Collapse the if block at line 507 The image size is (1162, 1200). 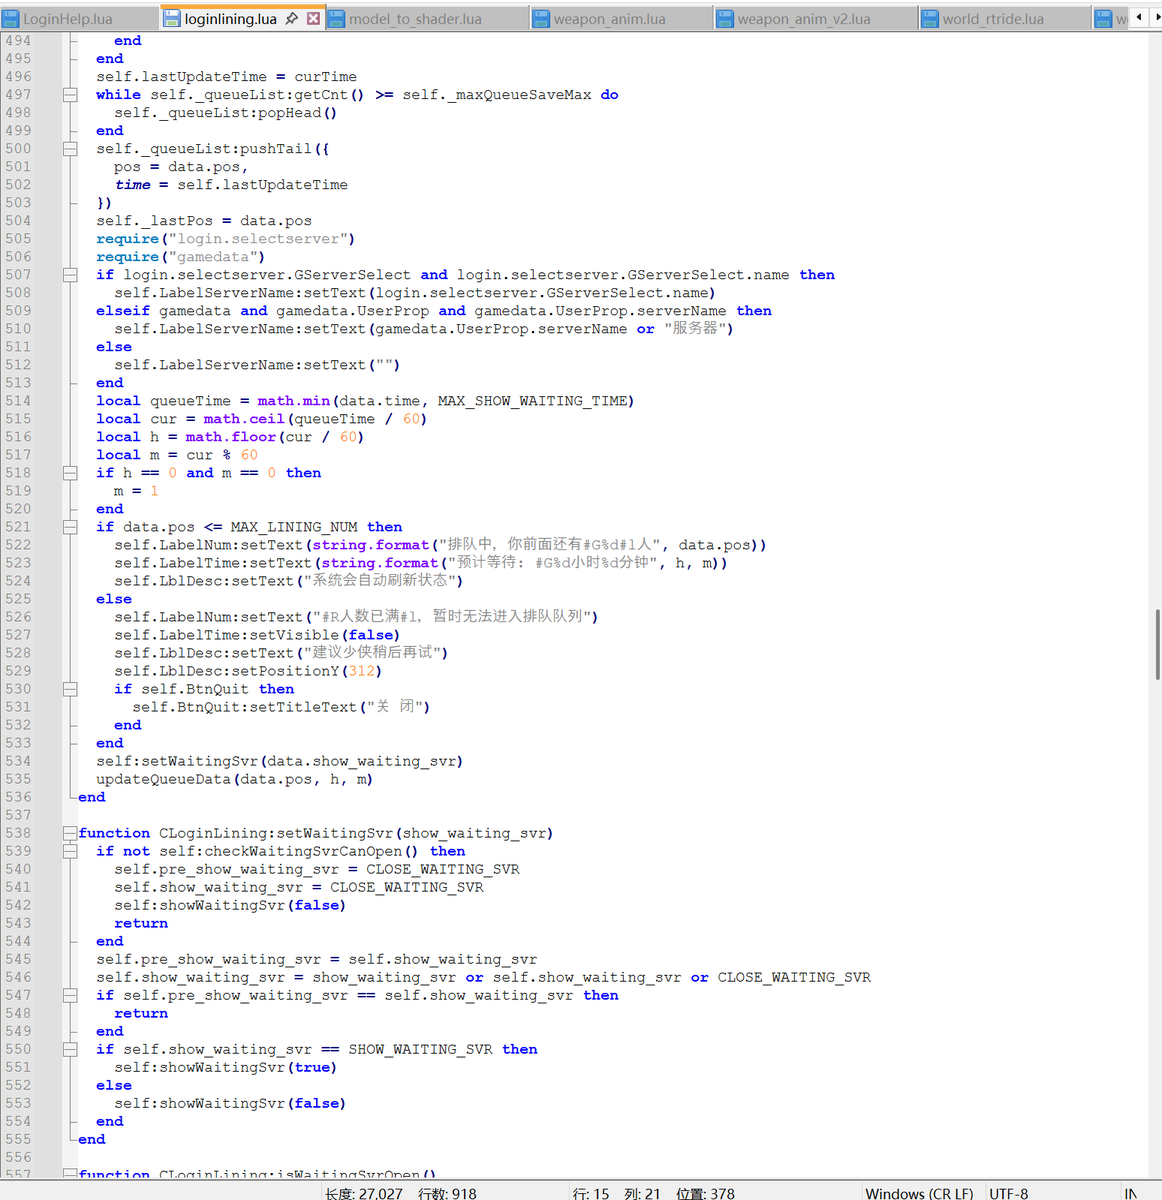[x=70, y=275]
